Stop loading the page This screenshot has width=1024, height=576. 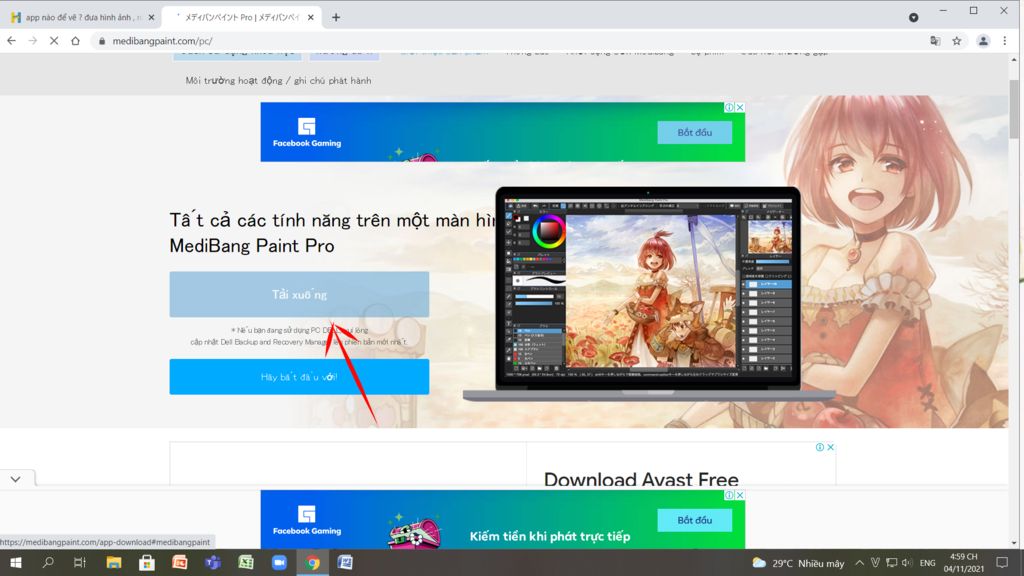[x=54, y=40]
